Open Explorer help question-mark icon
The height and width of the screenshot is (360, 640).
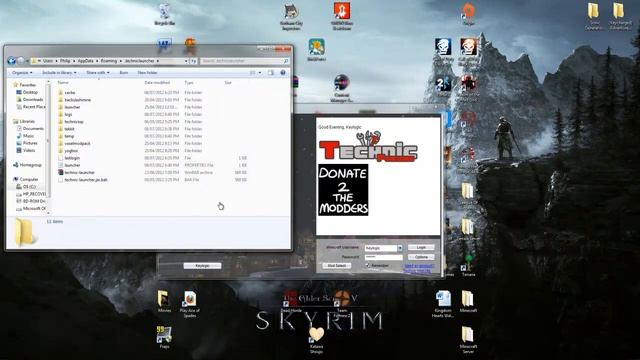click(283, 73)
